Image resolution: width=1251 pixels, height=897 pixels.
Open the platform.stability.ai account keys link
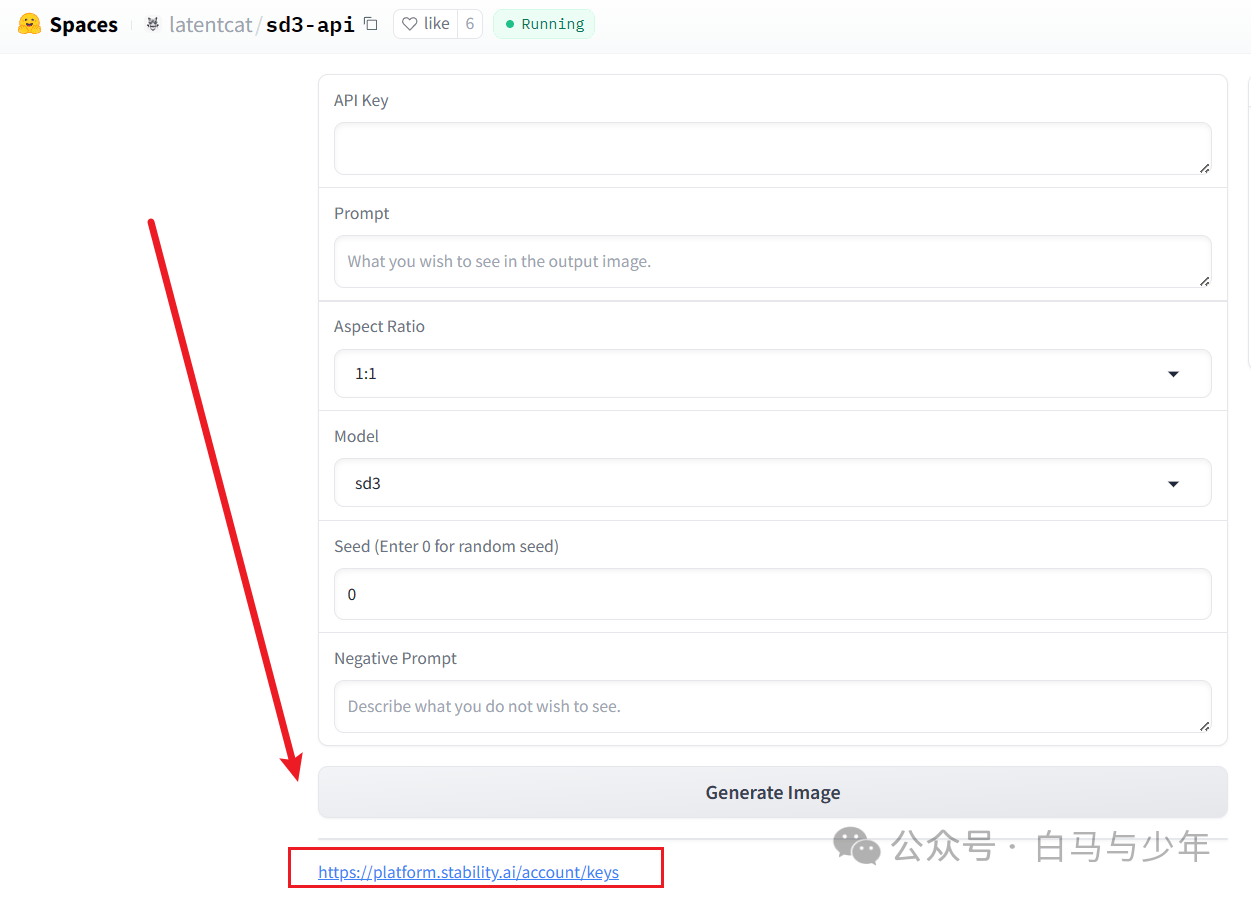click(468, 872)
